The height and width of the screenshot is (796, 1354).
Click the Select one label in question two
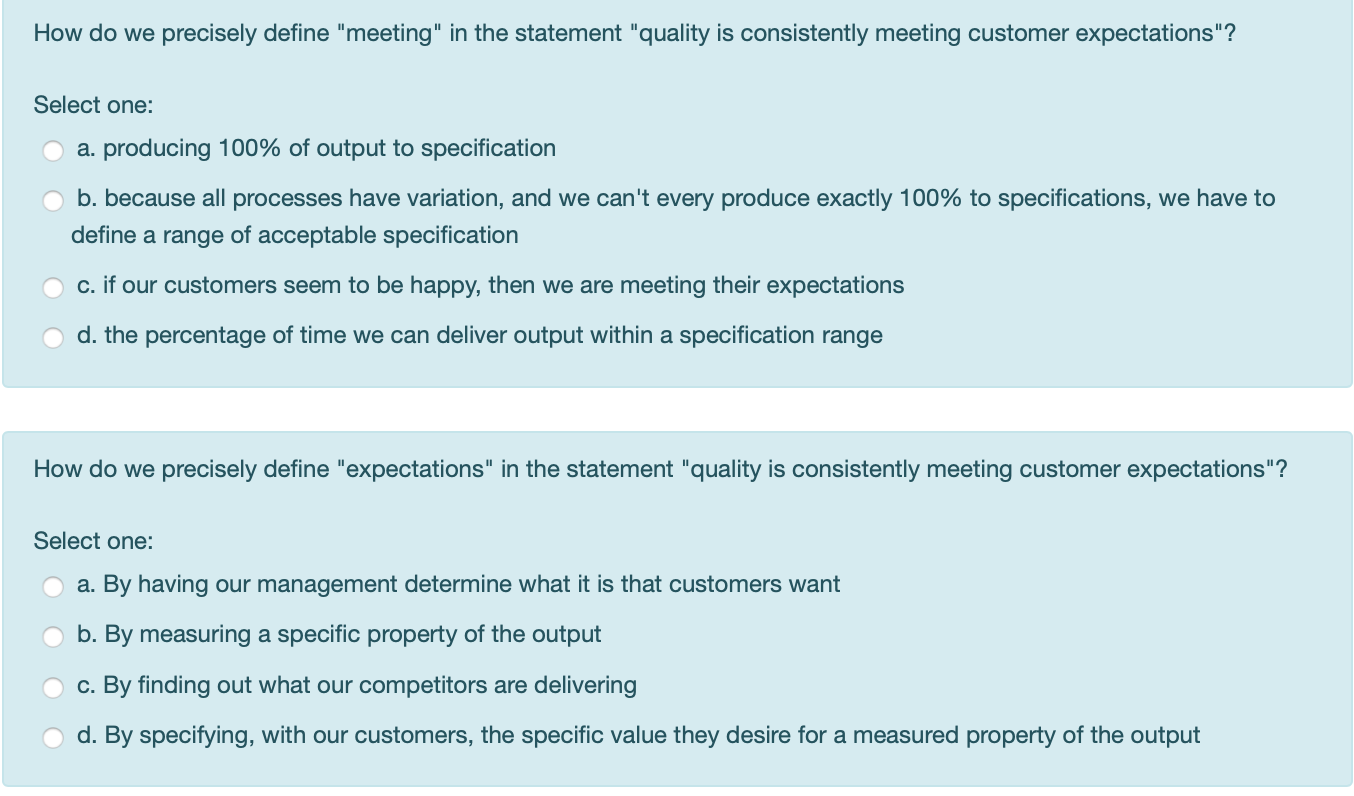click(x=76, y=540)
